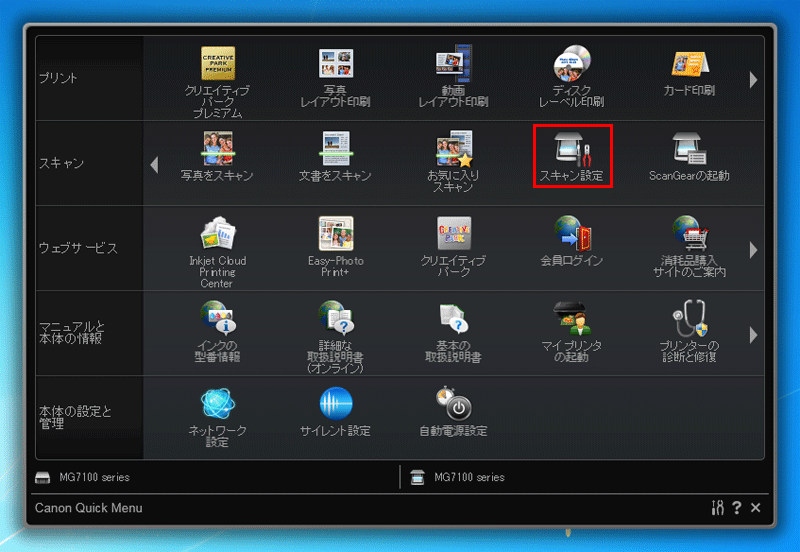Launch ScanGearの起動
The width and height of the screenshot is (800, 552).
[x=689, y=156]
